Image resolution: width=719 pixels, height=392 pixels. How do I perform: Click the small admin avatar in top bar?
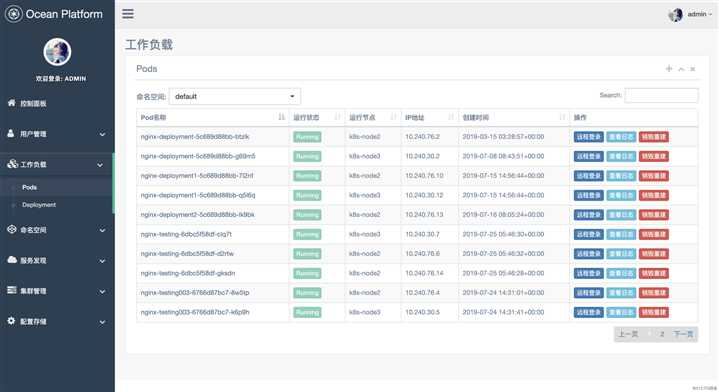point(675,15)
